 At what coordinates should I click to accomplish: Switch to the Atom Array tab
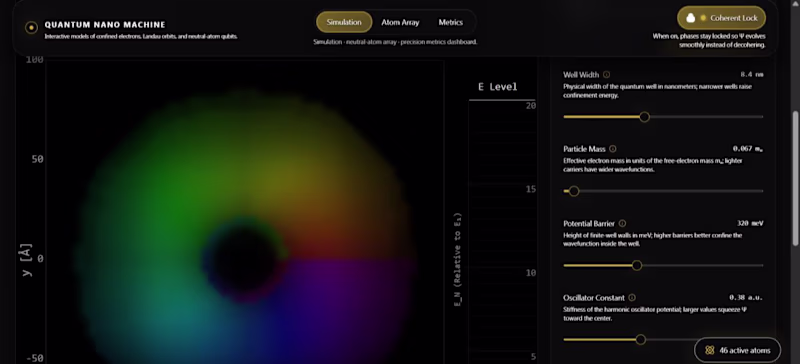(x=401, y=22)
